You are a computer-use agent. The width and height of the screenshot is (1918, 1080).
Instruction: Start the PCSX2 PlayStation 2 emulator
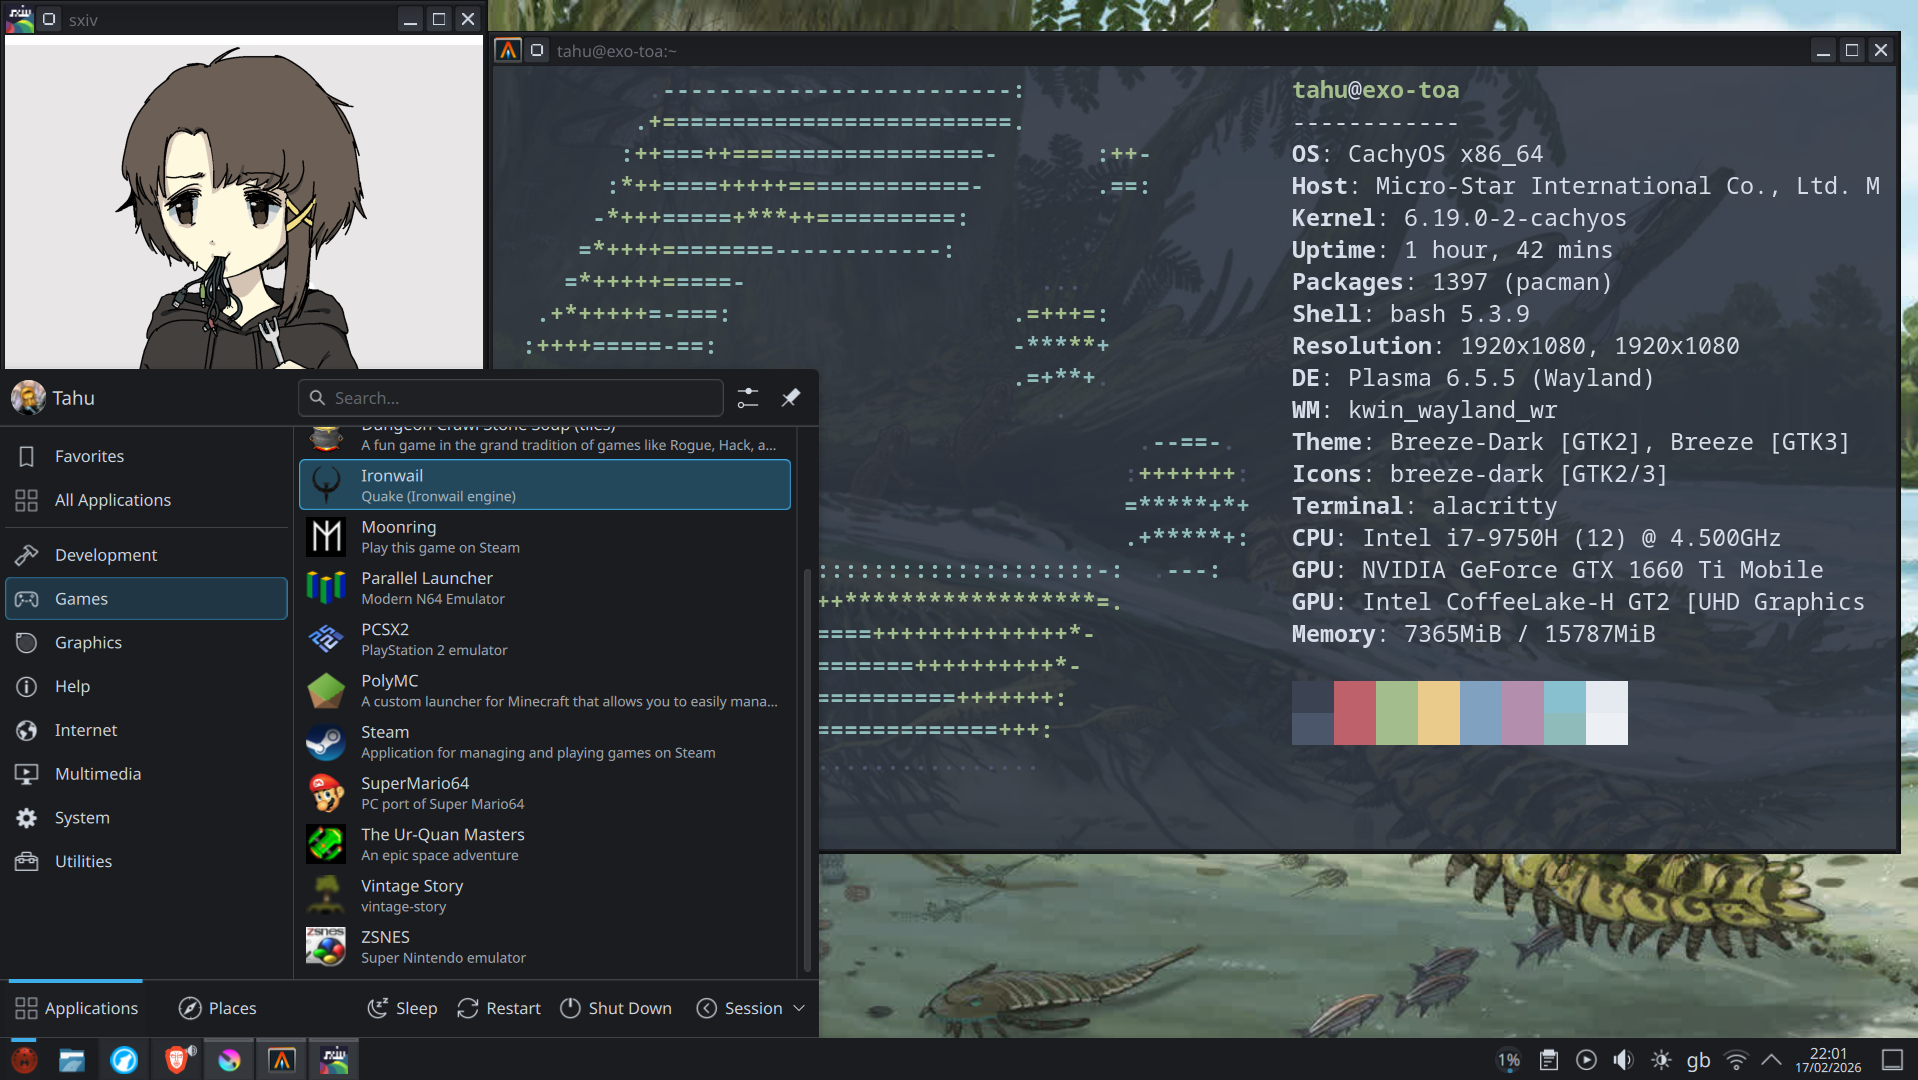(x=545, y=638)
